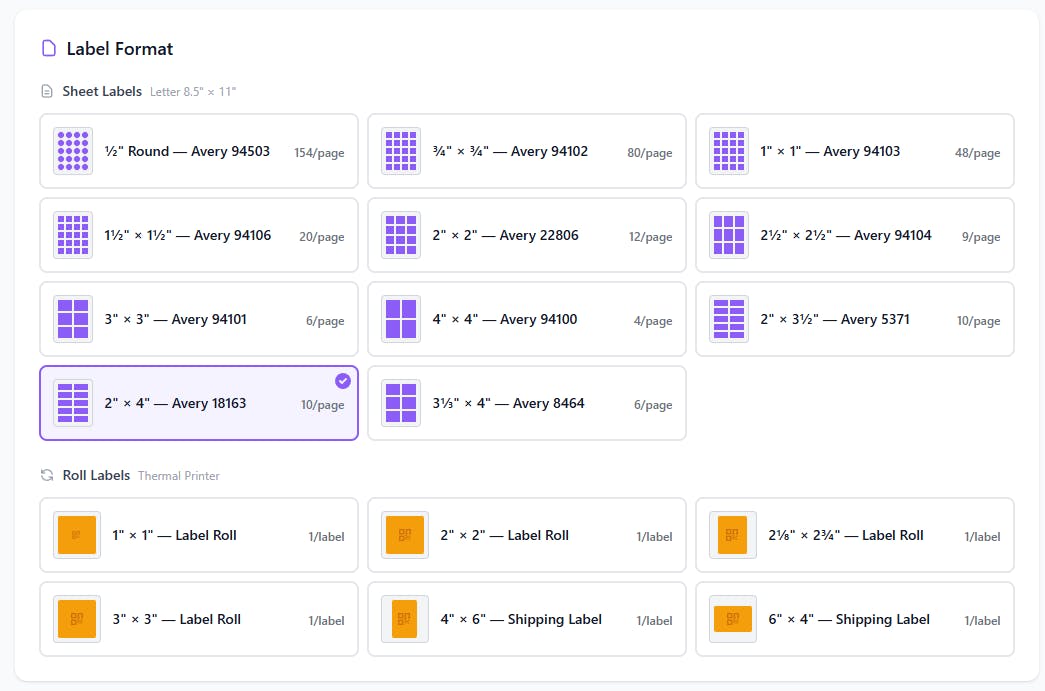
Task: Select 3⅓" × 4" — Avery 8464 format
Action: [x=526, y=403]
